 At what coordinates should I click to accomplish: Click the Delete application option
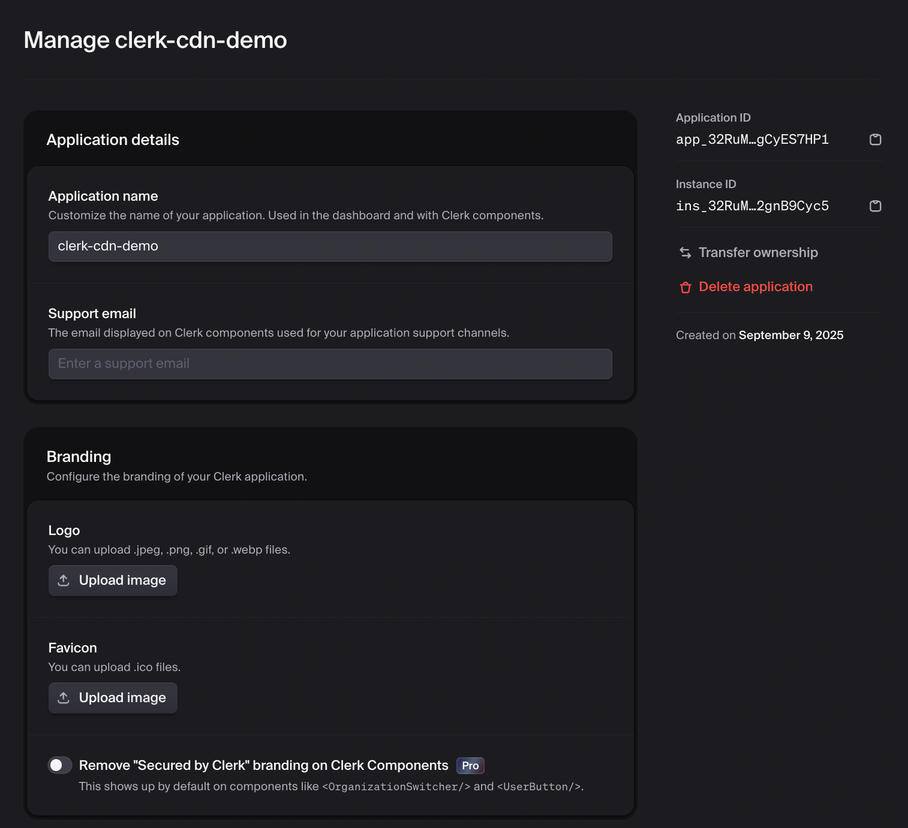pyautogui.click(x=754, y=287)
